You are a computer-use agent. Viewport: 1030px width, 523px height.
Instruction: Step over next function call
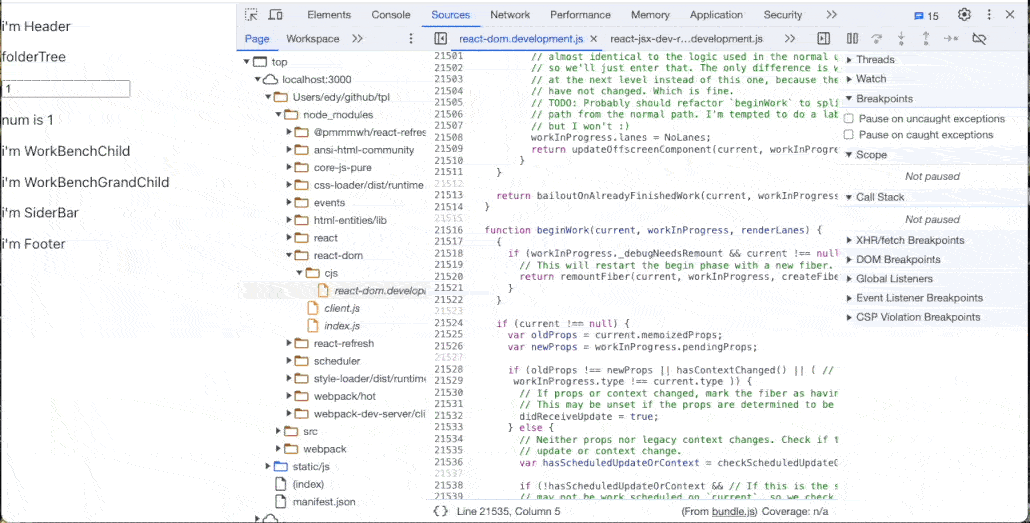(x=876, y=39)
